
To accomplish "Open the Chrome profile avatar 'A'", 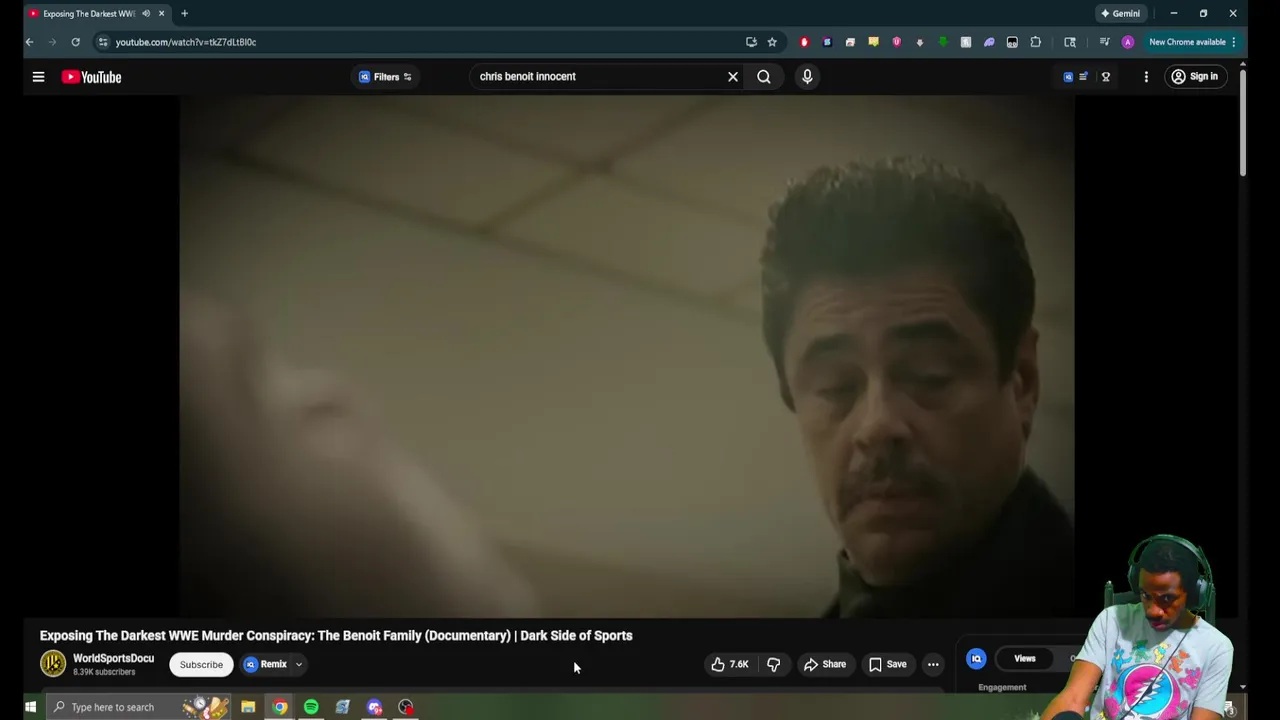I will 1128,42.
